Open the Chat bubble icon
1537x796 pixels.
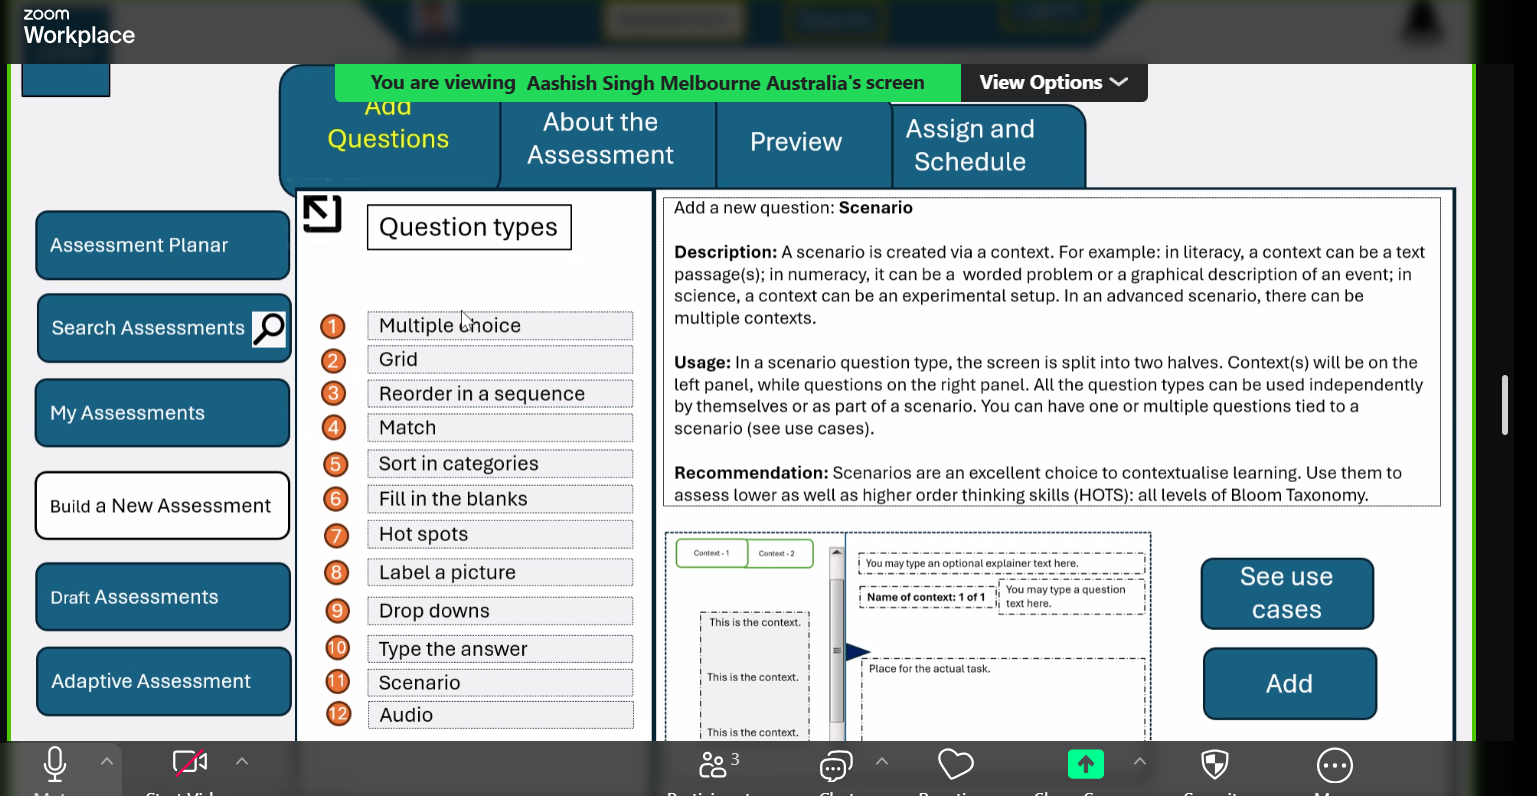835,766
